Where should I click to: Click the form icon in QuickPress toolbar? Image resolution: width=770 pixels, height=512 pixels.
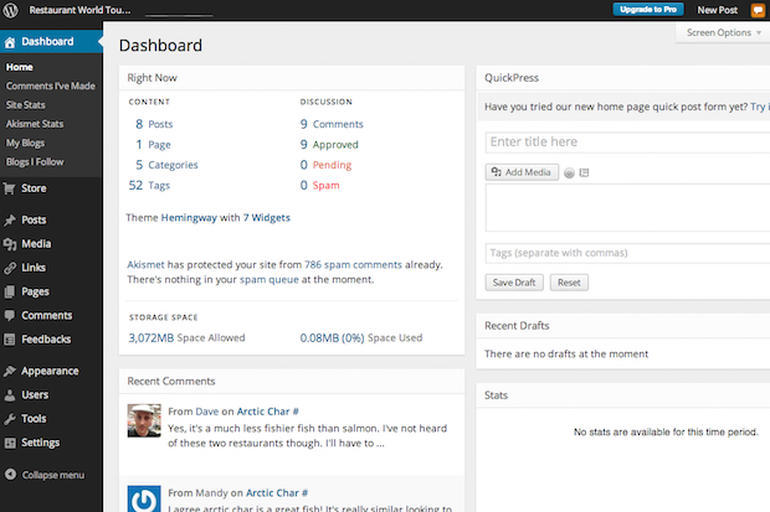[x=584, y=173]
